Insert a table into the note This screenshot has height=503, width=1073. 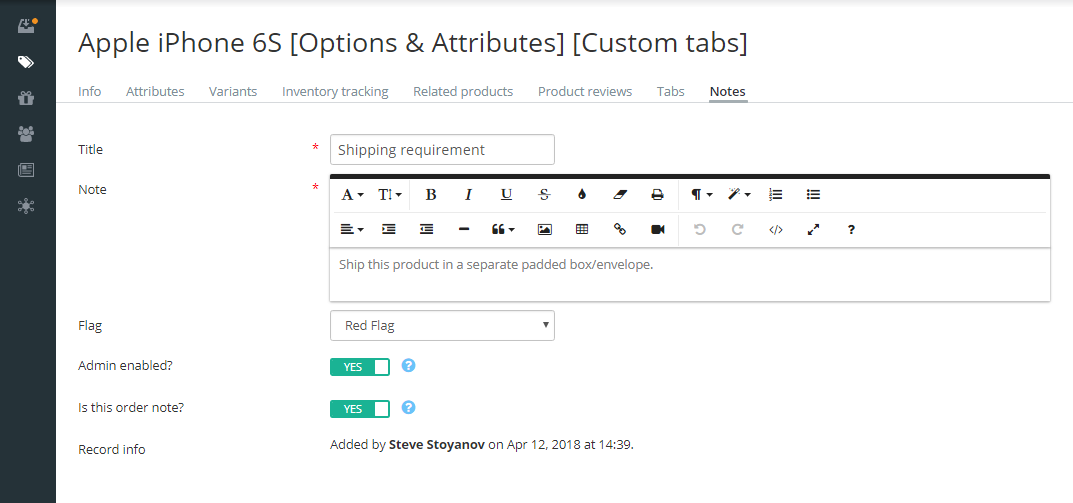[x=582, y=230]
